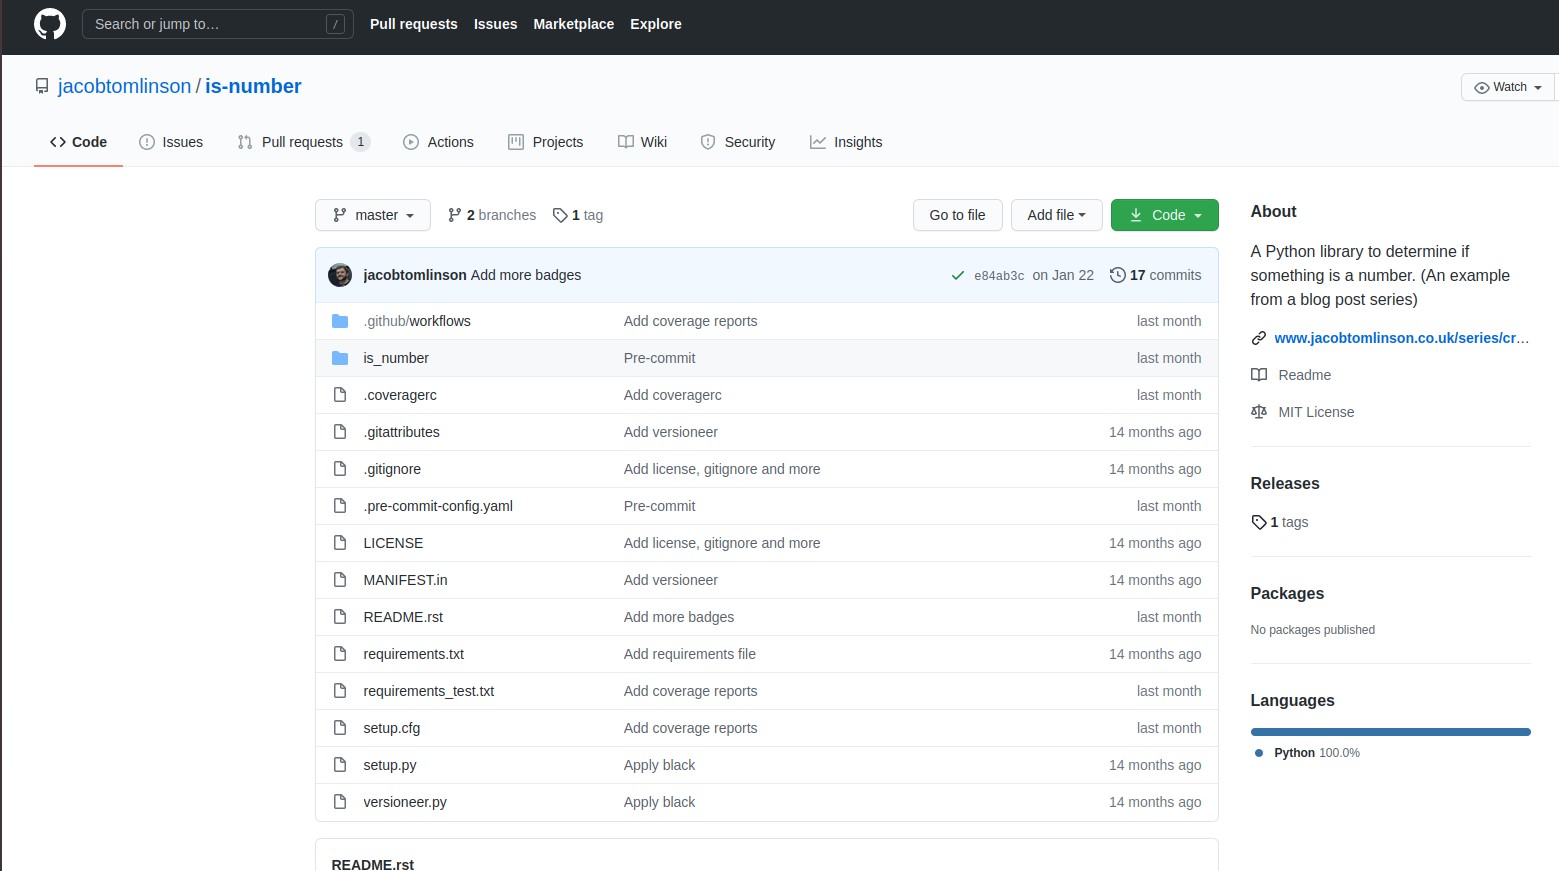
Task: Open the versioneer.py file name
Action: (405, 802)
